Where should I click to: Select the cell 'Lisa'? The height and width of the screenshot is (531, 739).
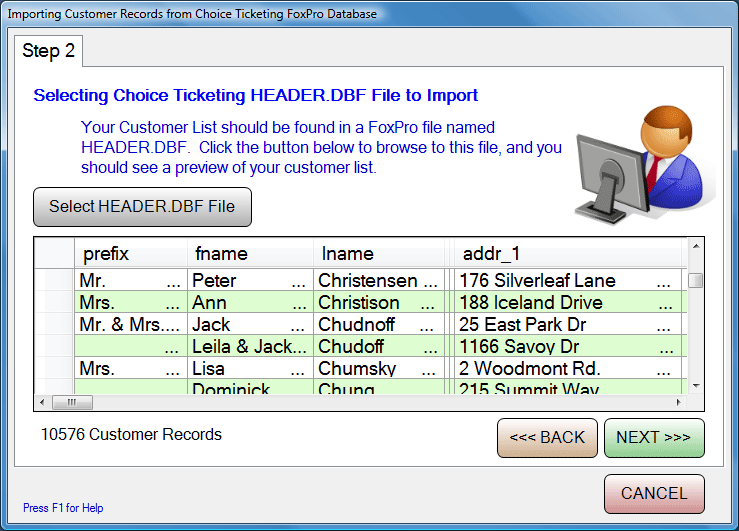click(x=250, y=368)
